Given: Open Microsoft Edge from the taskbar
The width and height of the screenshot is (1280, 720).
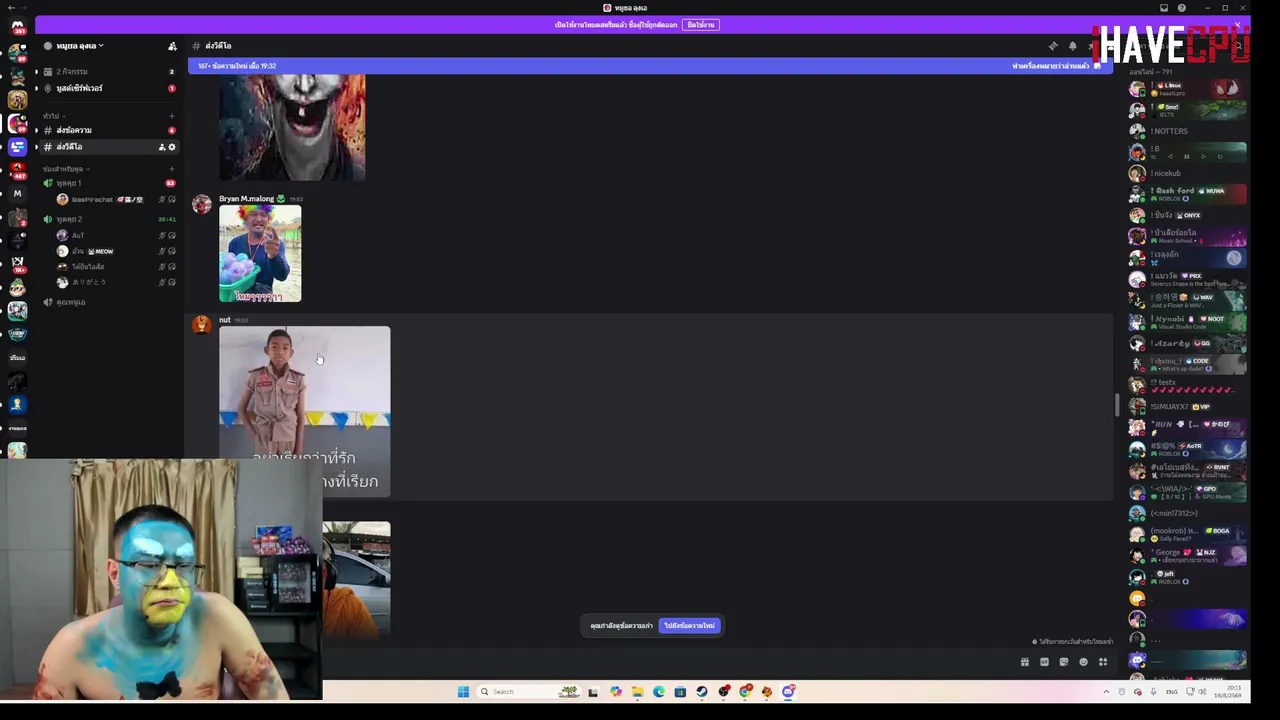Looking at the screenshot, I should 659,692.
